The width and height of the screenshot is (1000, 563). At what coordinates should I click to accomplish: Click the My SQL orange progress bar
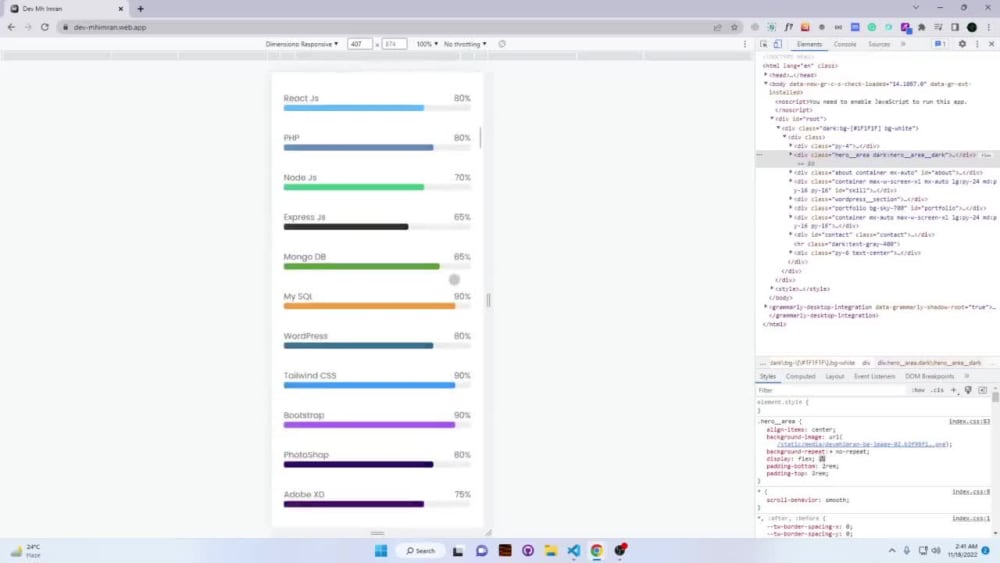[377, 306]
